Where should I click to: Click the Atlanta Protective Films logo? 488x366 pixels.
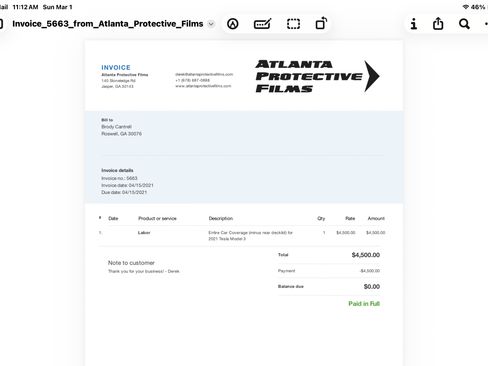[x=317, y=76]
